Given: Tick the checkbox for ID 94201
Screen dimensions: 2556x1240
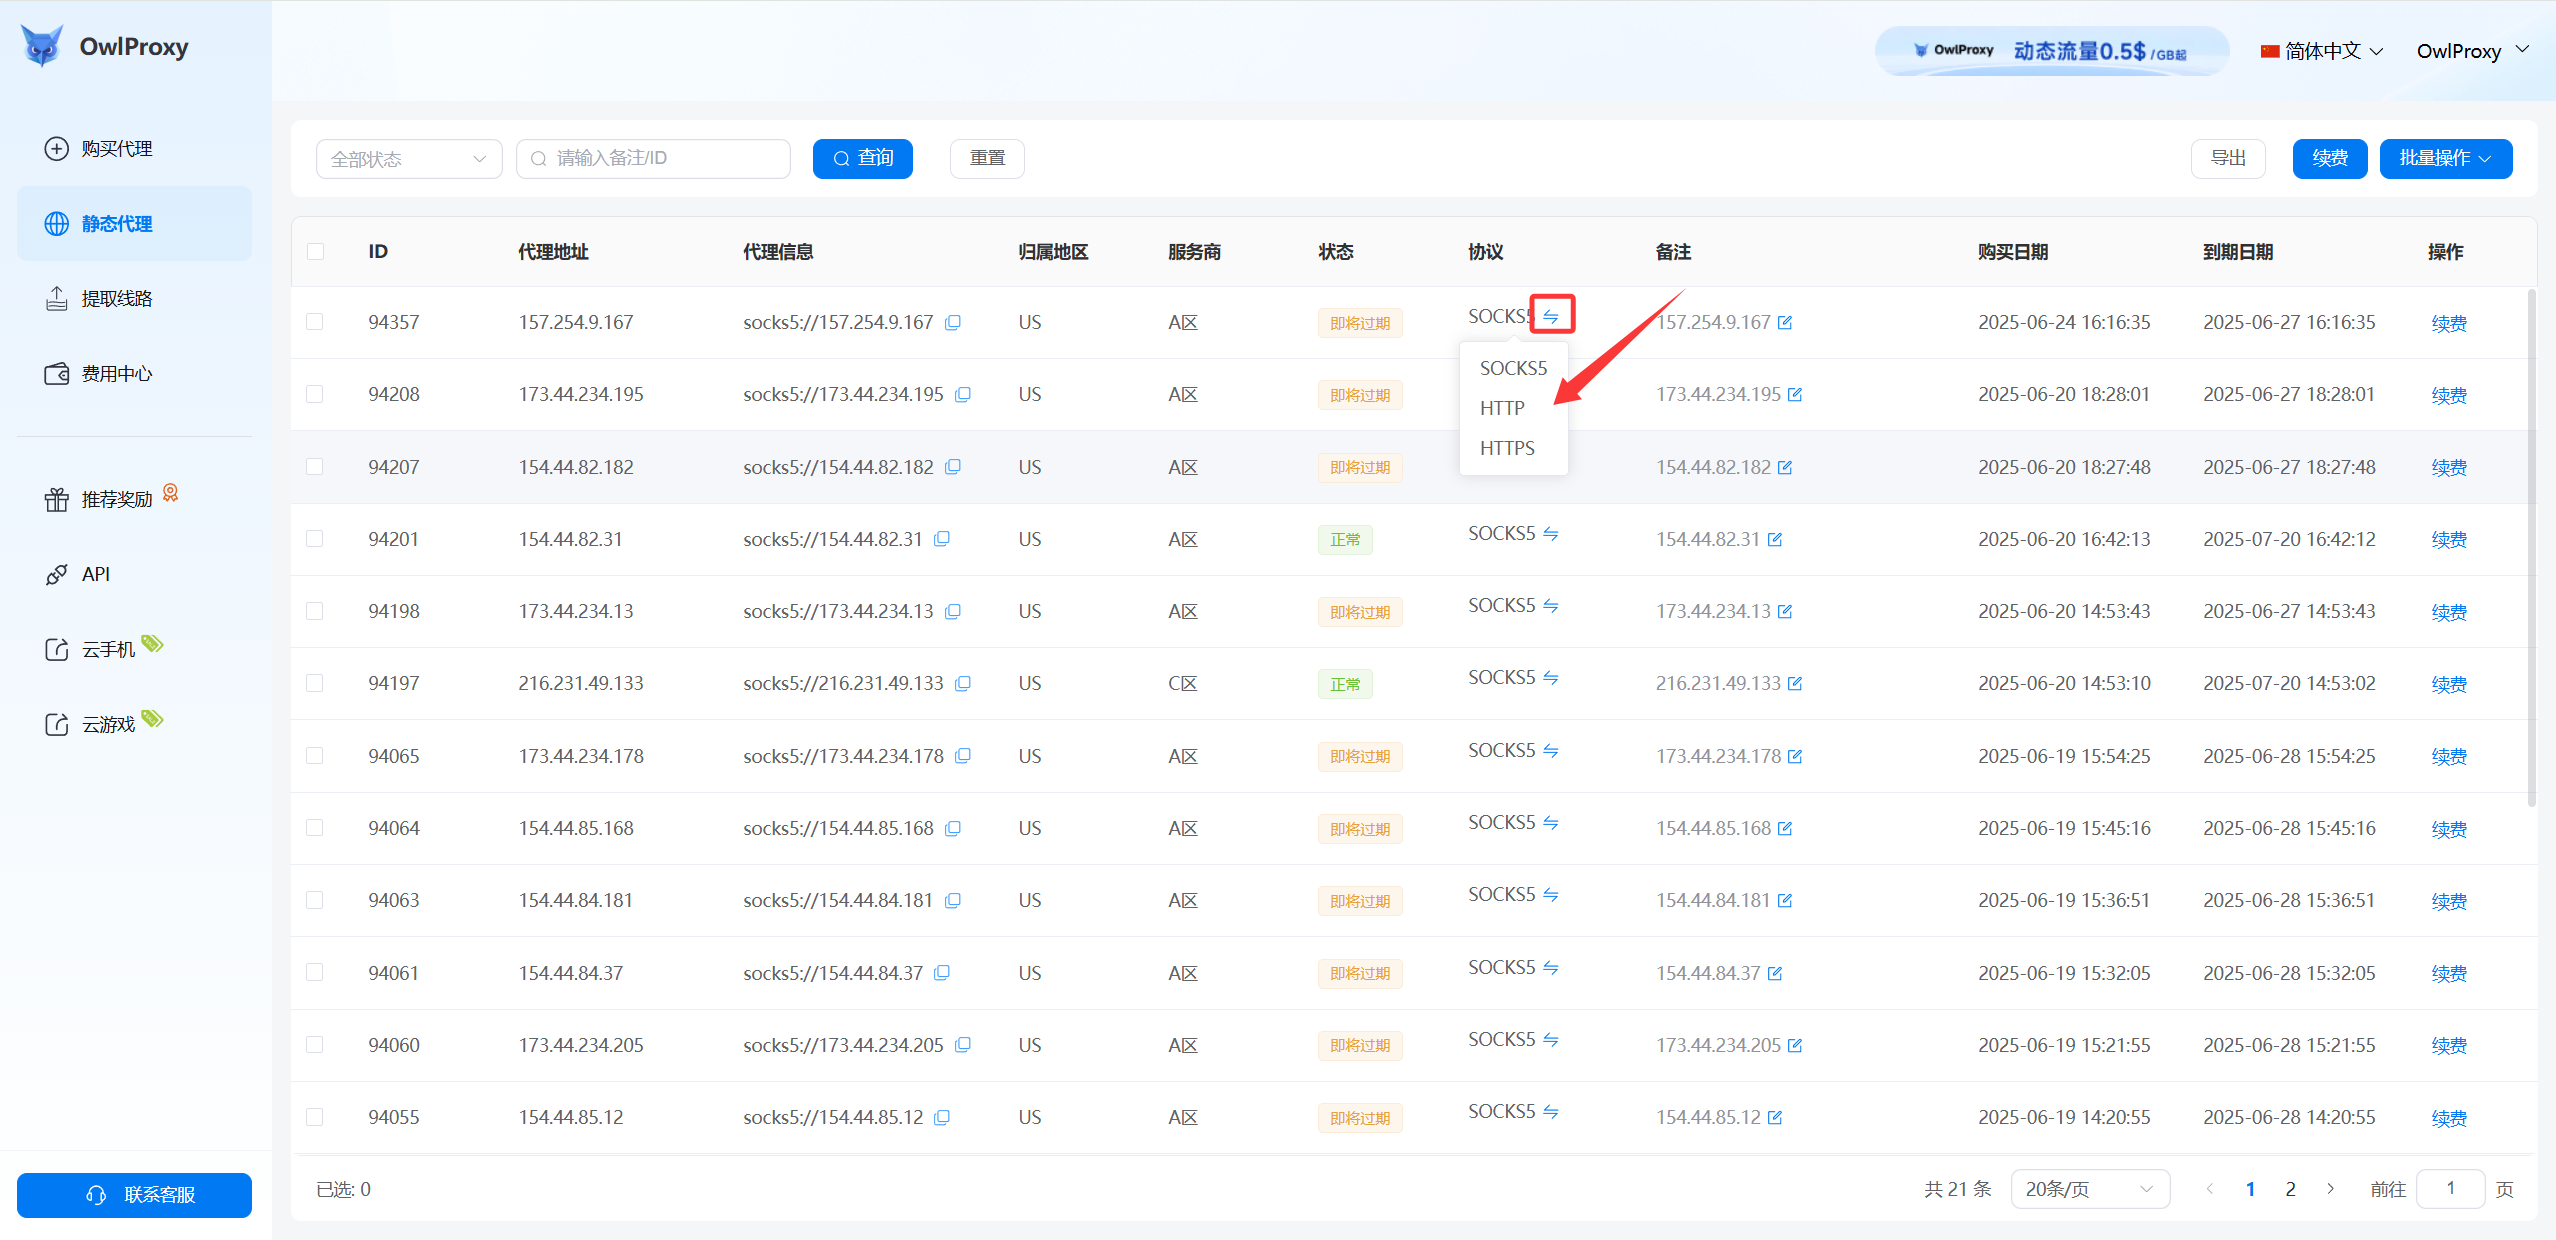Looking at the screenshot, I should 315,539.
